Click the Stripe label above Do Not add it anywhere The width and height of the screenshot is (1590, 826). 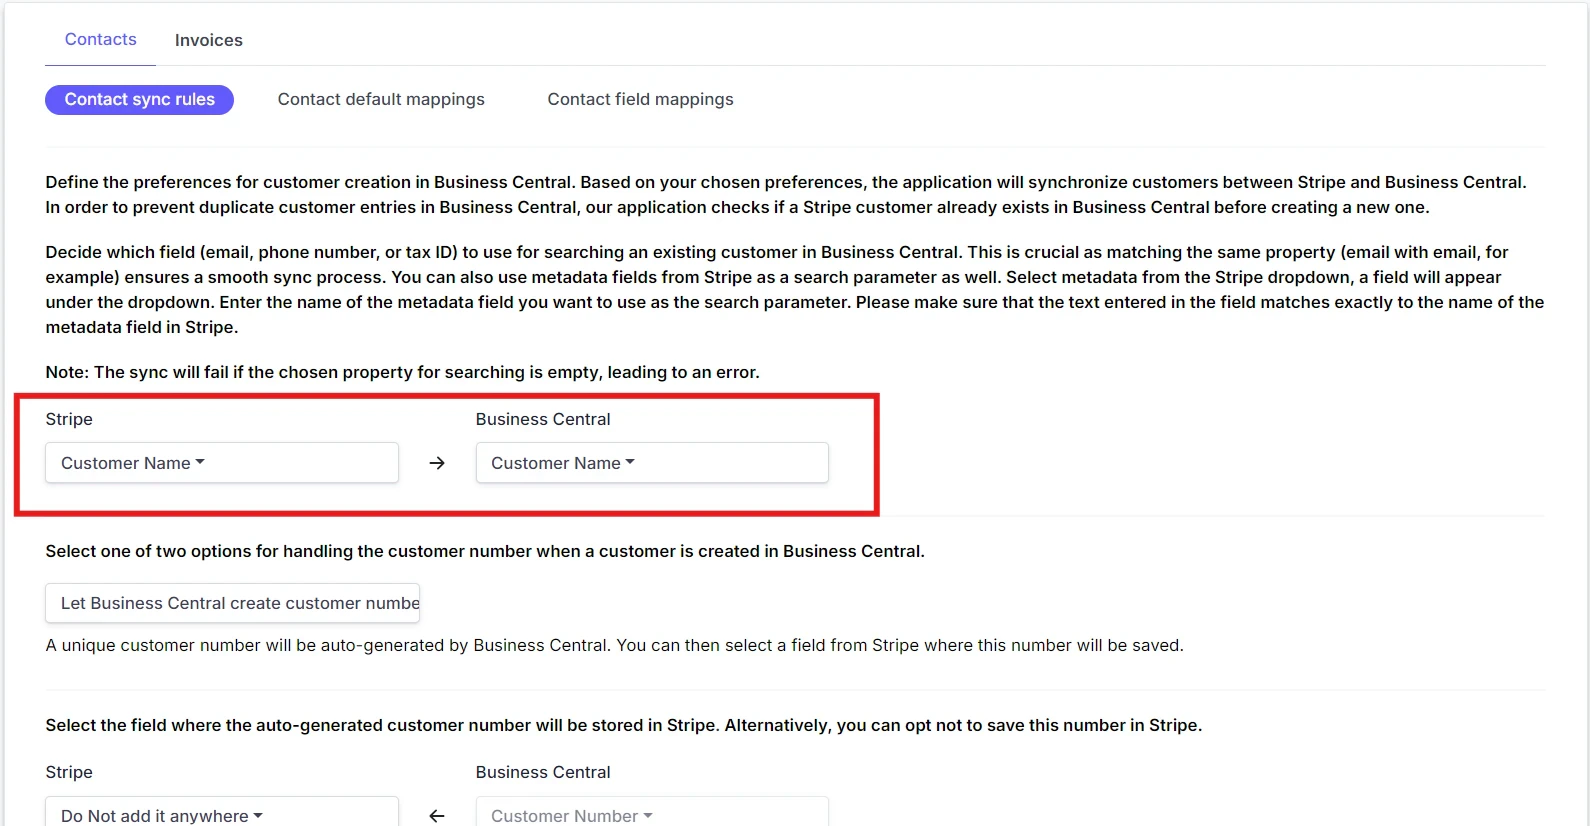(x=69, y=772)
